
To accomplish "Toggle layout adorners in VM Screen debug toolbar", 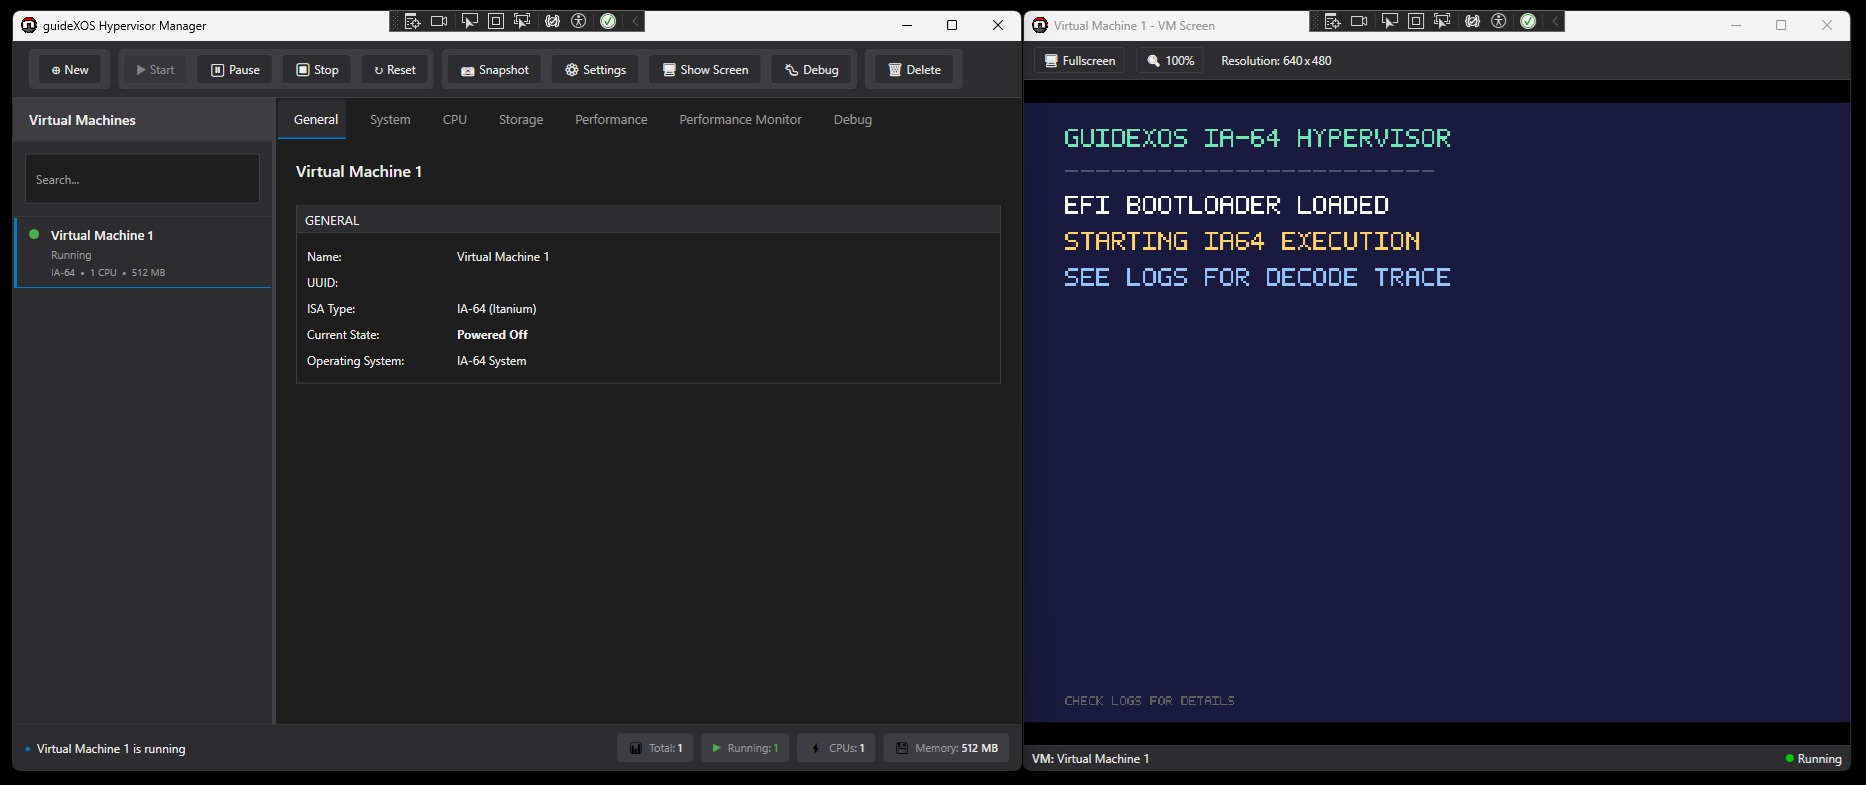I will click(1416, 21).
